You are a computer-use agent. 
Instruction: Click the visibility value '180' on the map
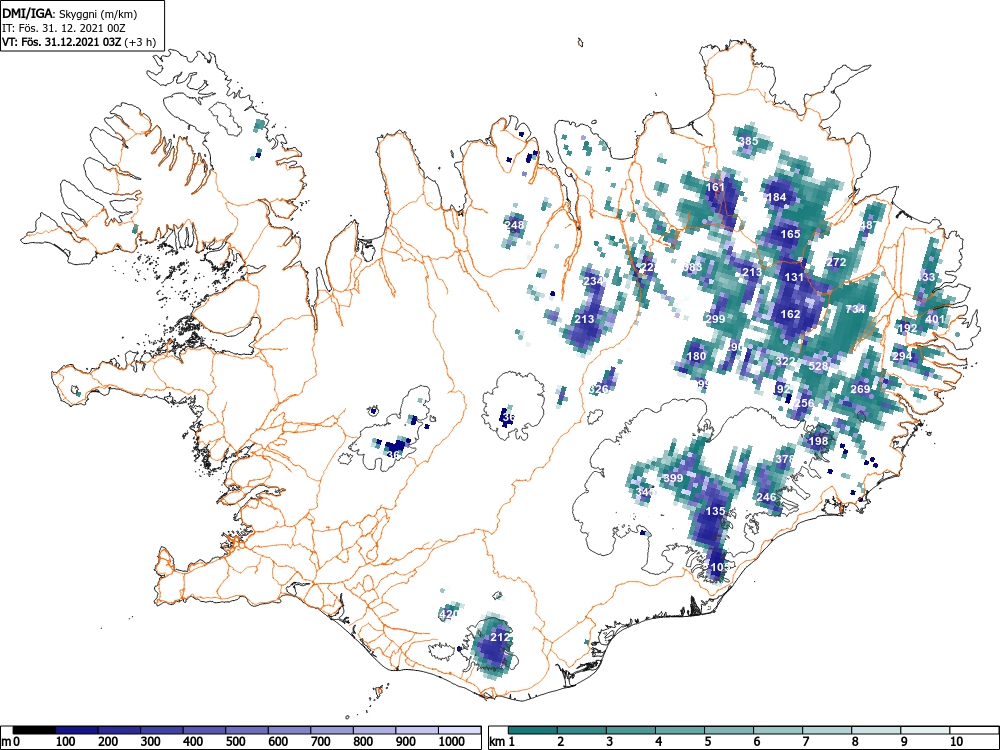point(696,356)
